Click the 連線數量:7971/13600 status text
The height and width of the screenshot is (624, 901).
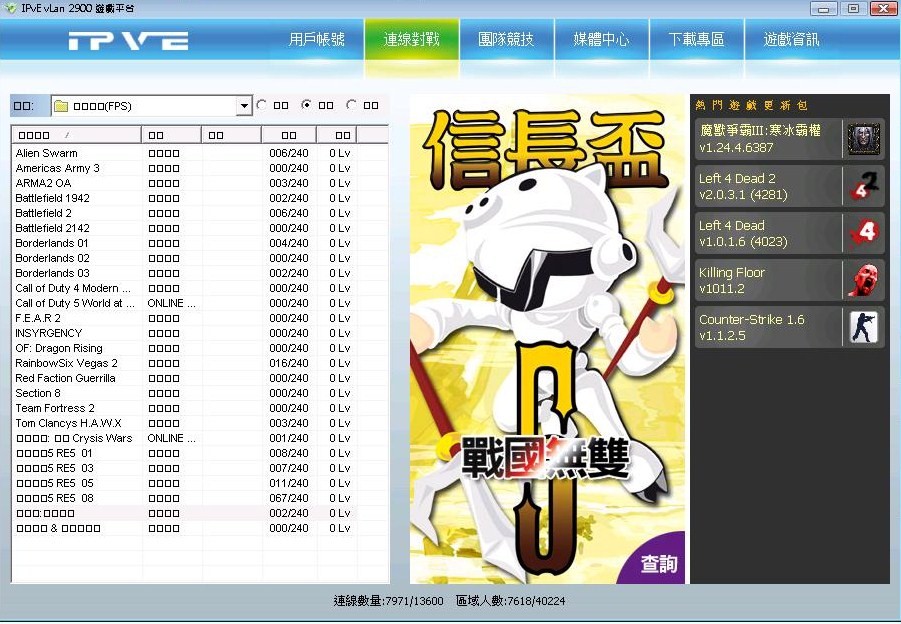tap(388, 601)
